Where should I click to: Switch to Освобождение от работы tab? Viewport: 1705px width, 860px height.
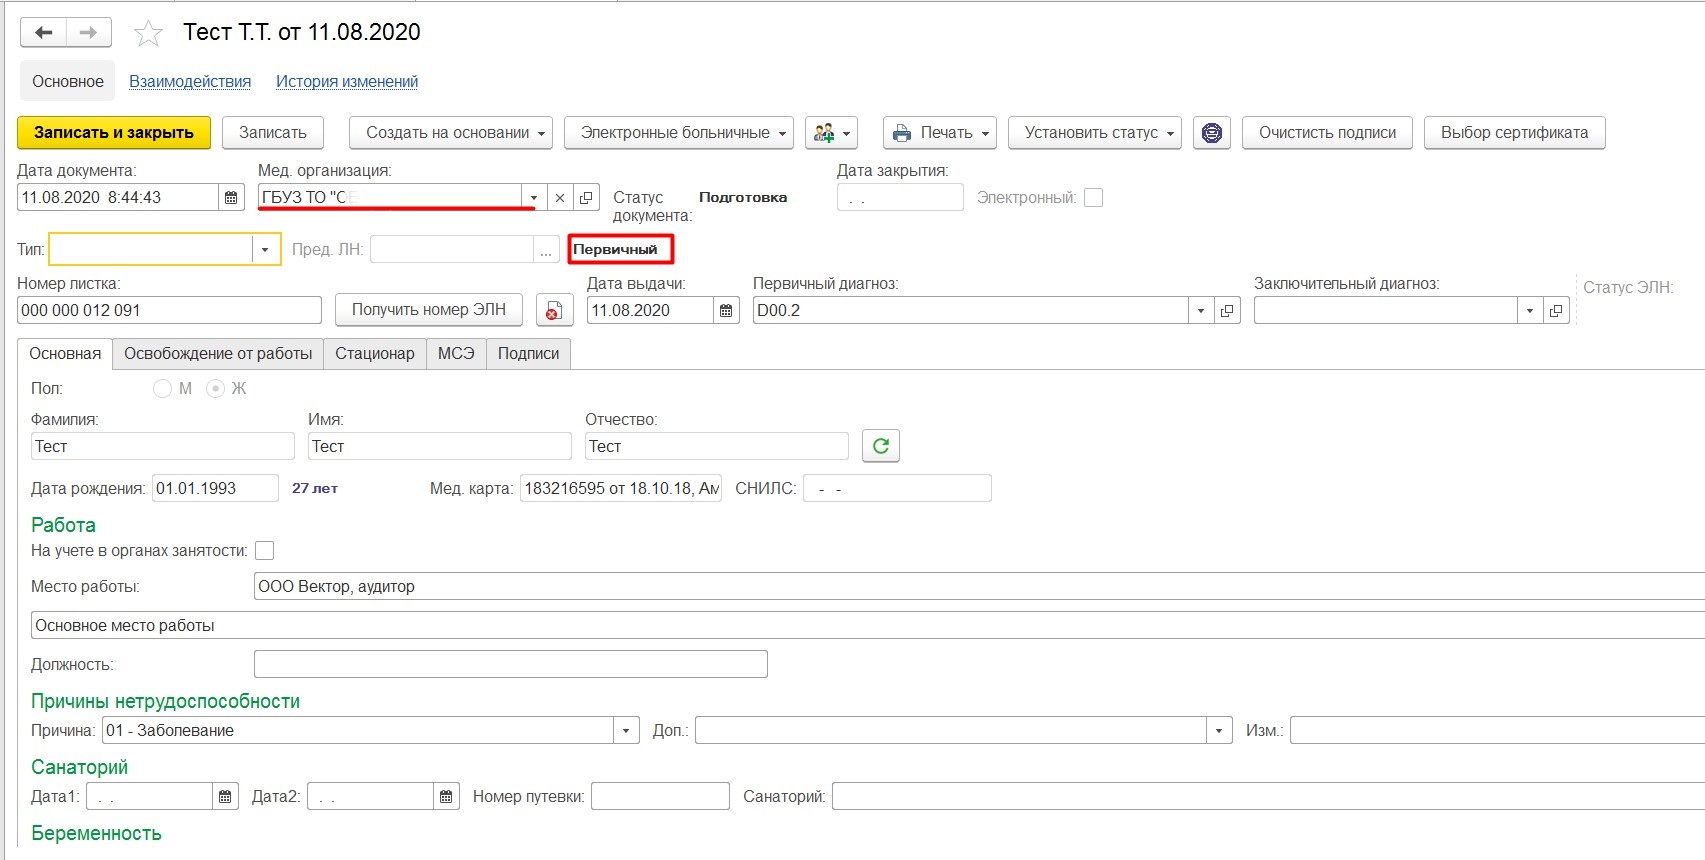click(x=218, y=354)
